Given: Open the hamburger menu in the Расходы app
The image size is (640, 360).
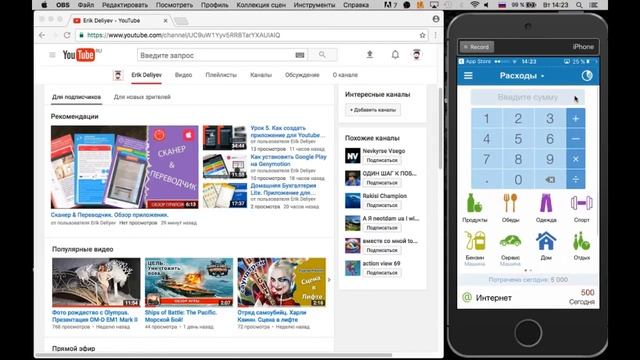Looking at the screenshot, I should coord(468,76).
